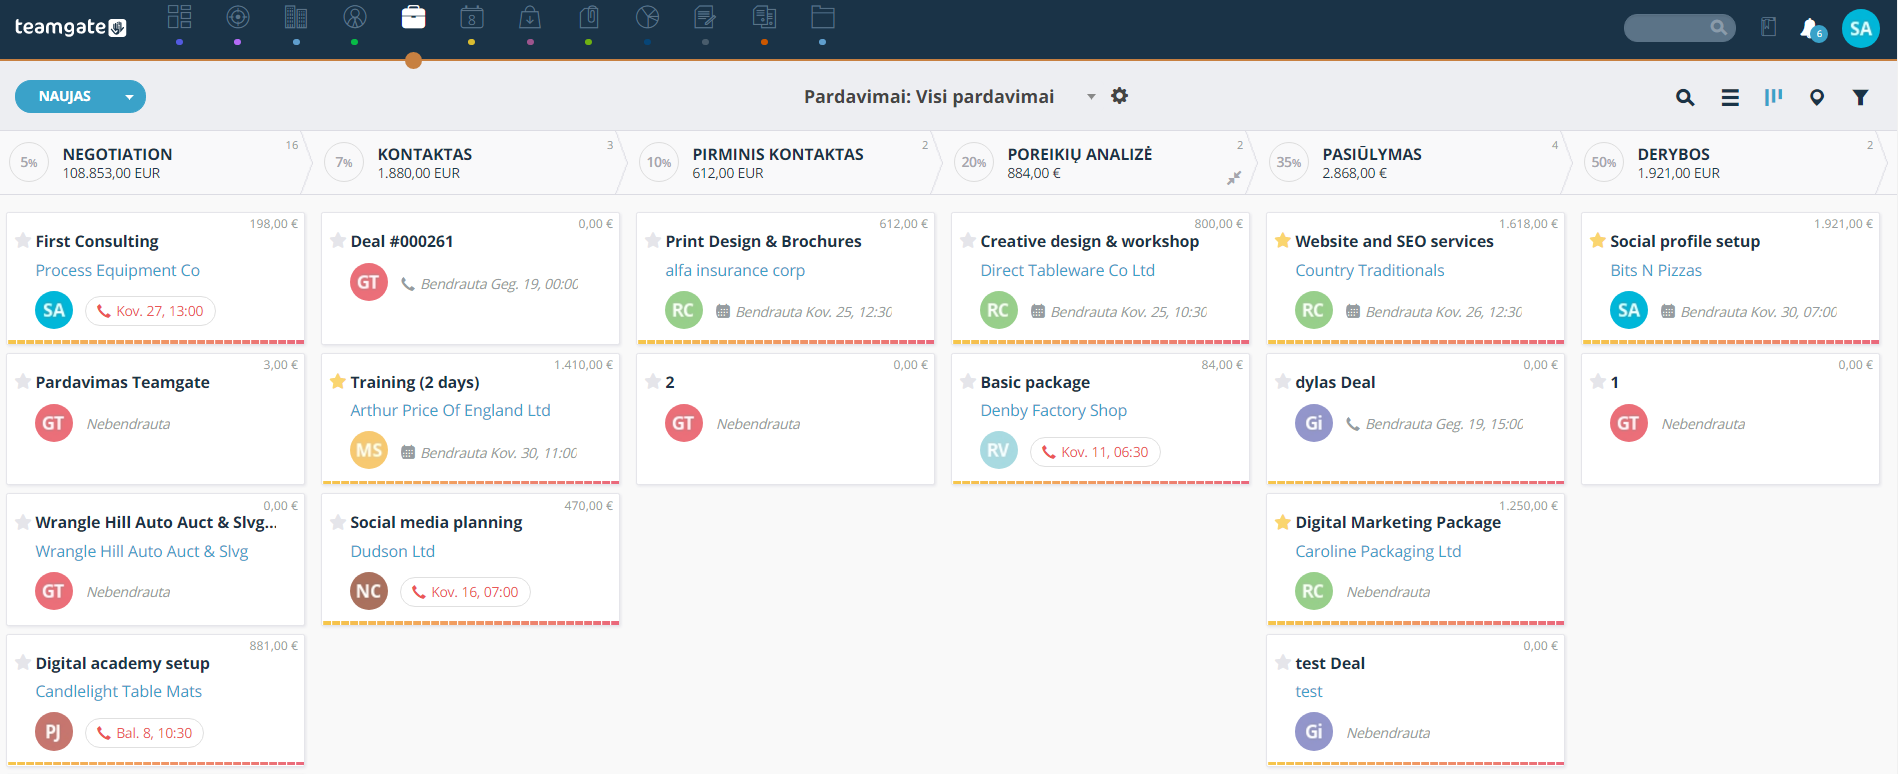Open the folder icon in top navigation

click(823, 17)
